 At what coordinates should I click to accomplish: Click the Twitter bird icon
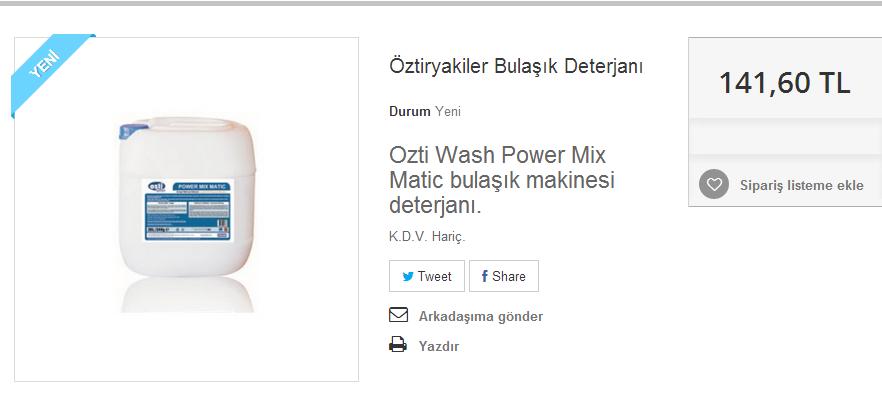[x=408, y=276]
